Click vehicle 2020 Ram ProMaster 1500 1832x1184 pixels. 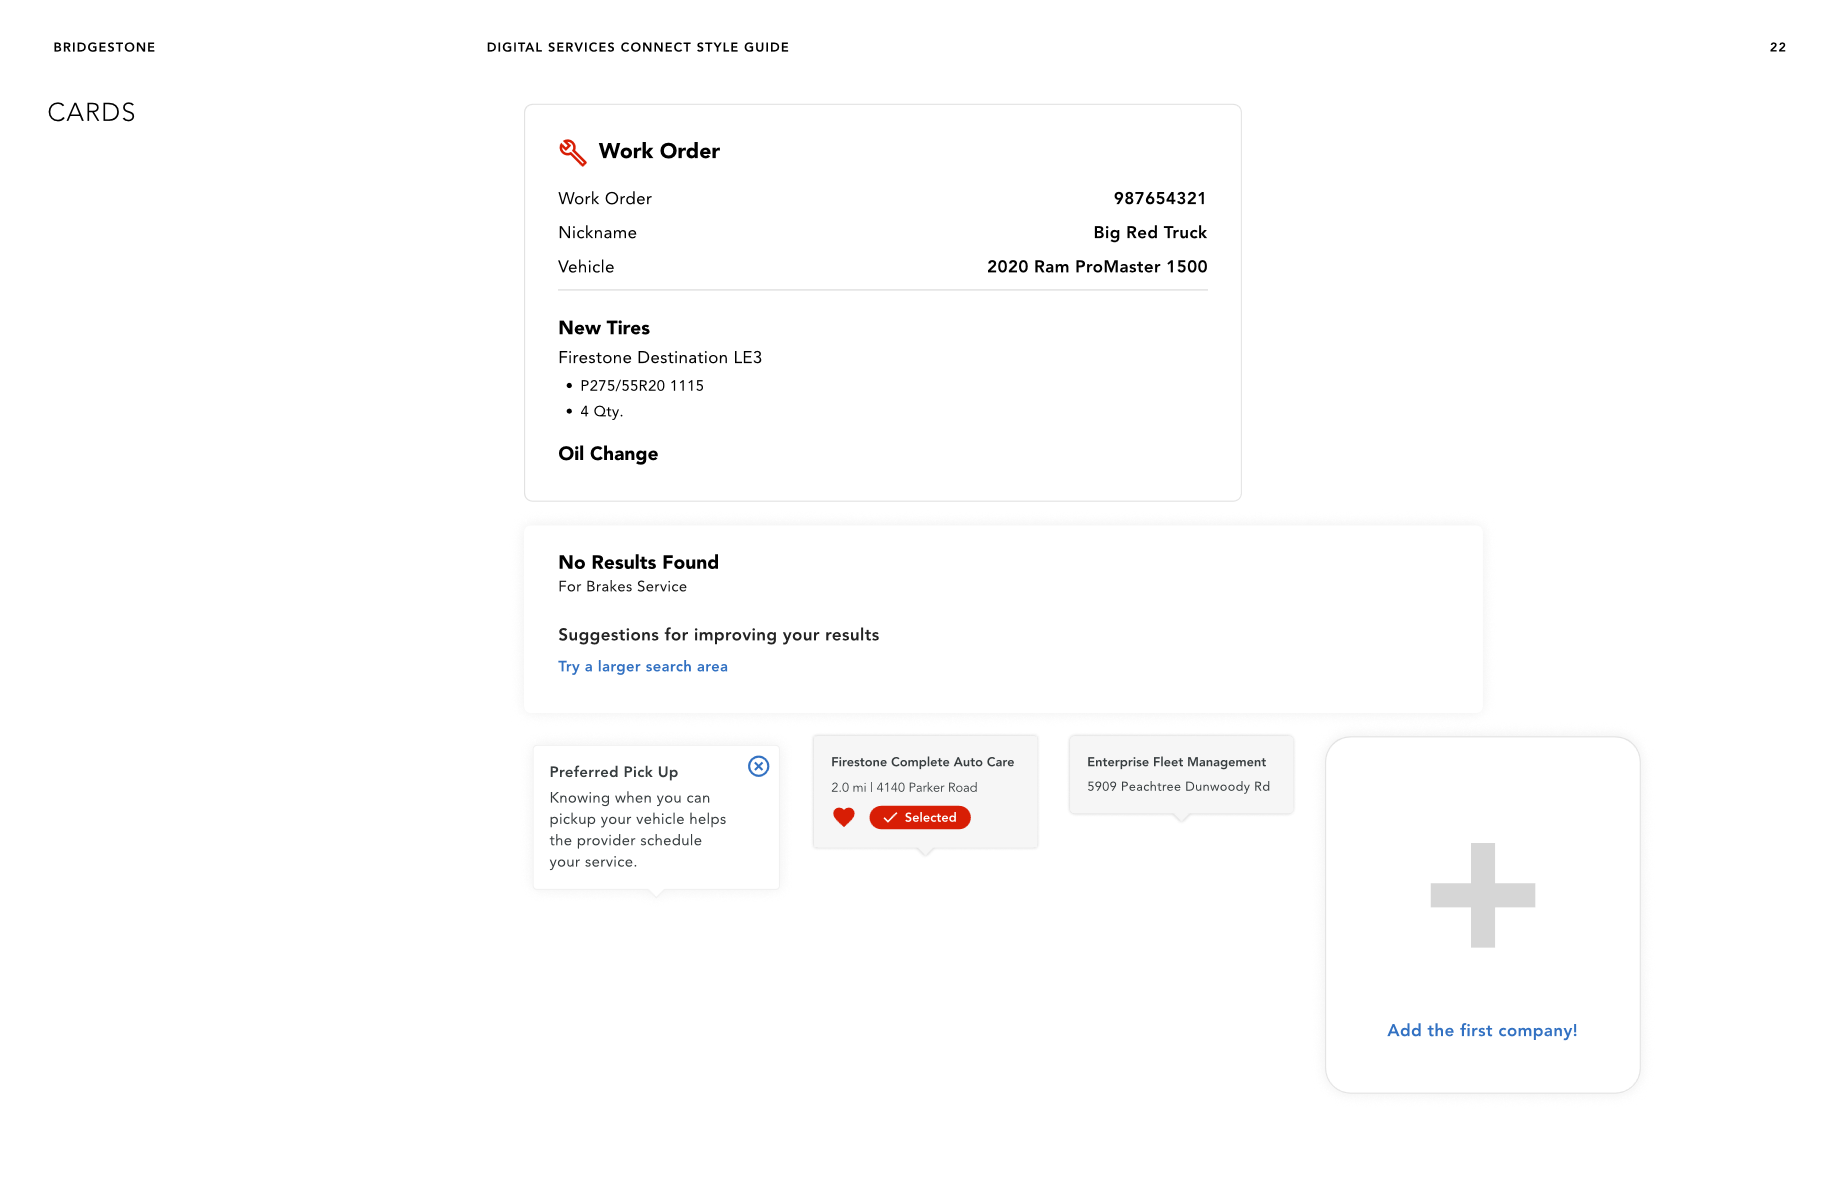click(x=1096, y=266)
